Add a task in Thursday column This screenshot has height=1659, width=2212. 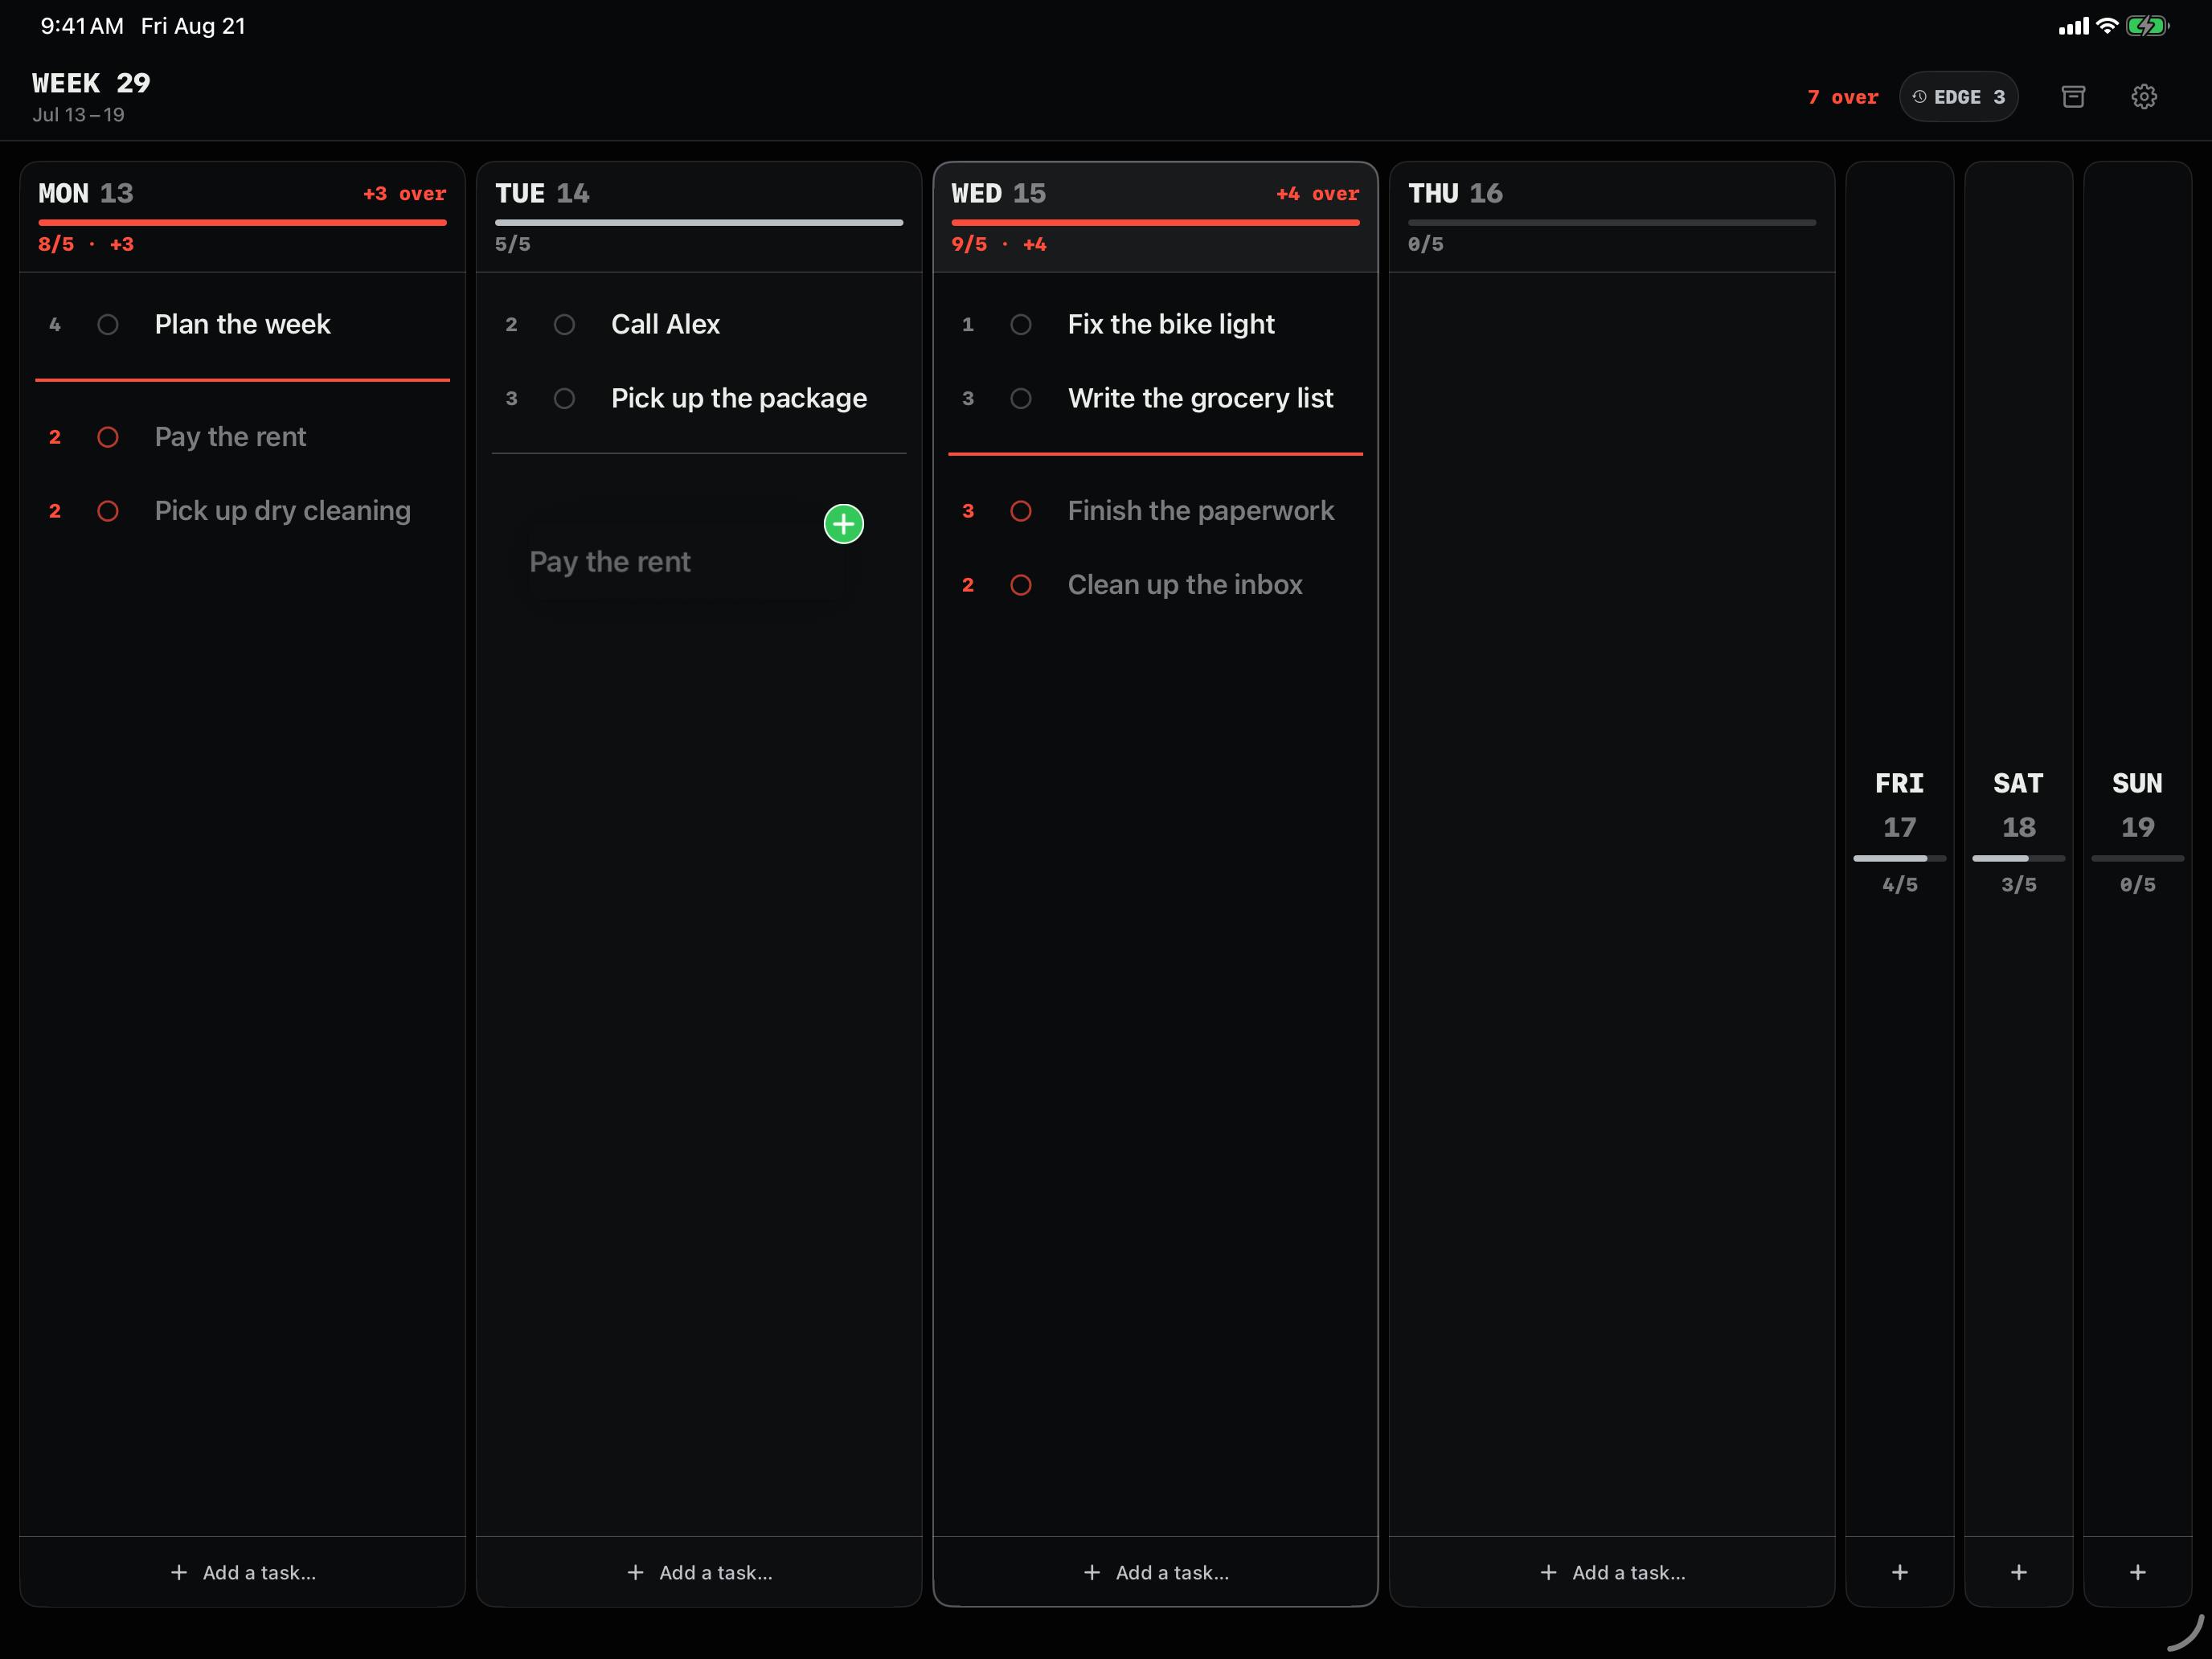pyautogui.click(x=1611, y=1572)
